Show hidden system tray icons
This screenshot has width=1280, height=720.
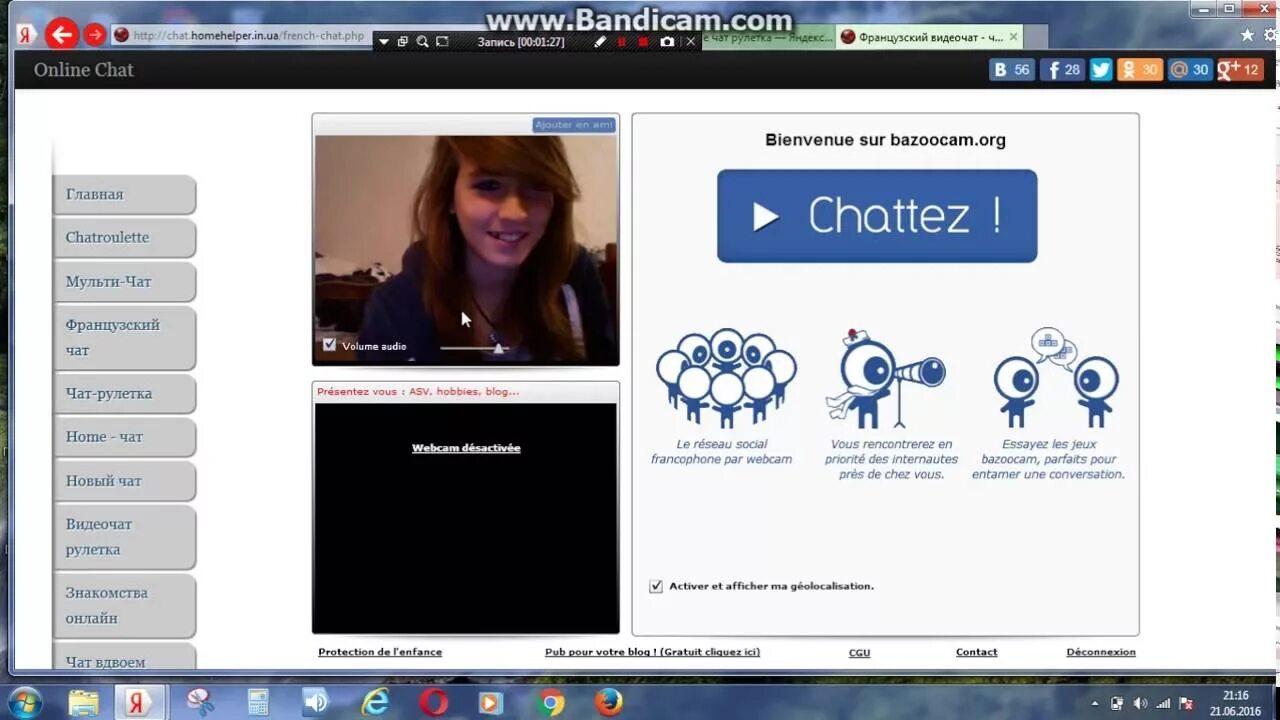(1094, 703)
